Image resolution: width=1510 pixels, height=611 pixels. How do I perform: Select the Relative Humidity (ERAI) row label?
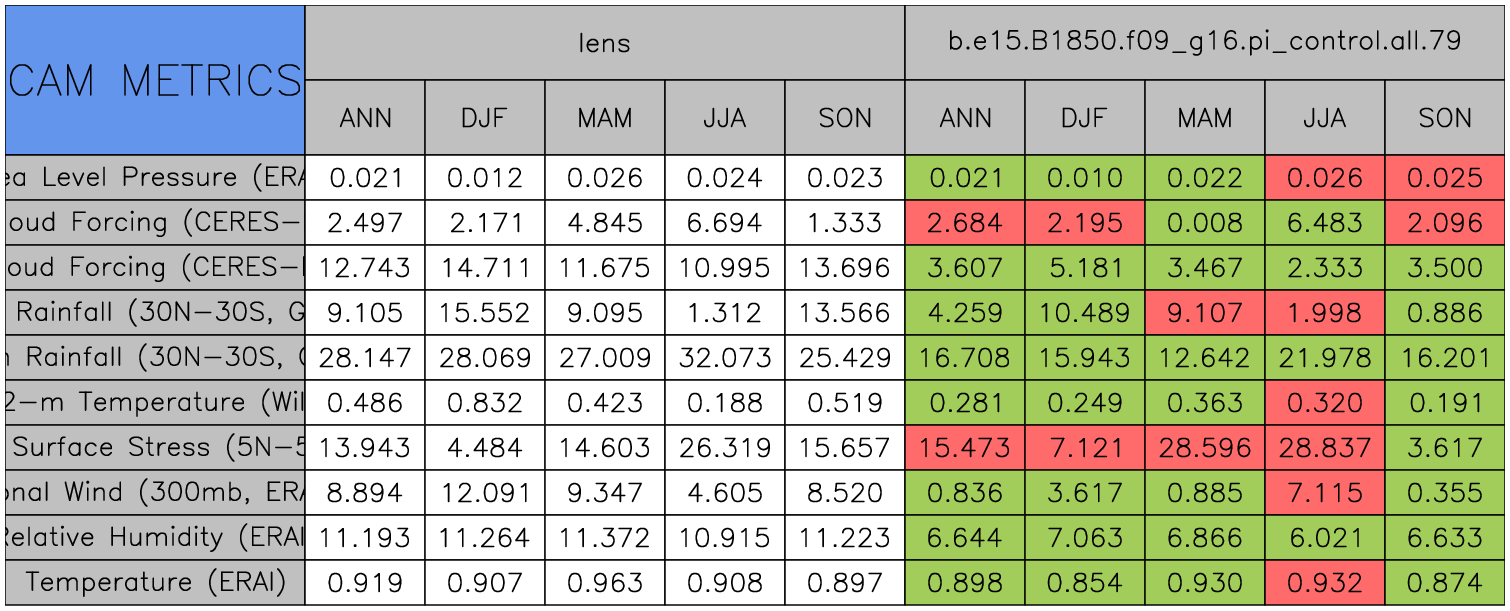coord(155,538)
